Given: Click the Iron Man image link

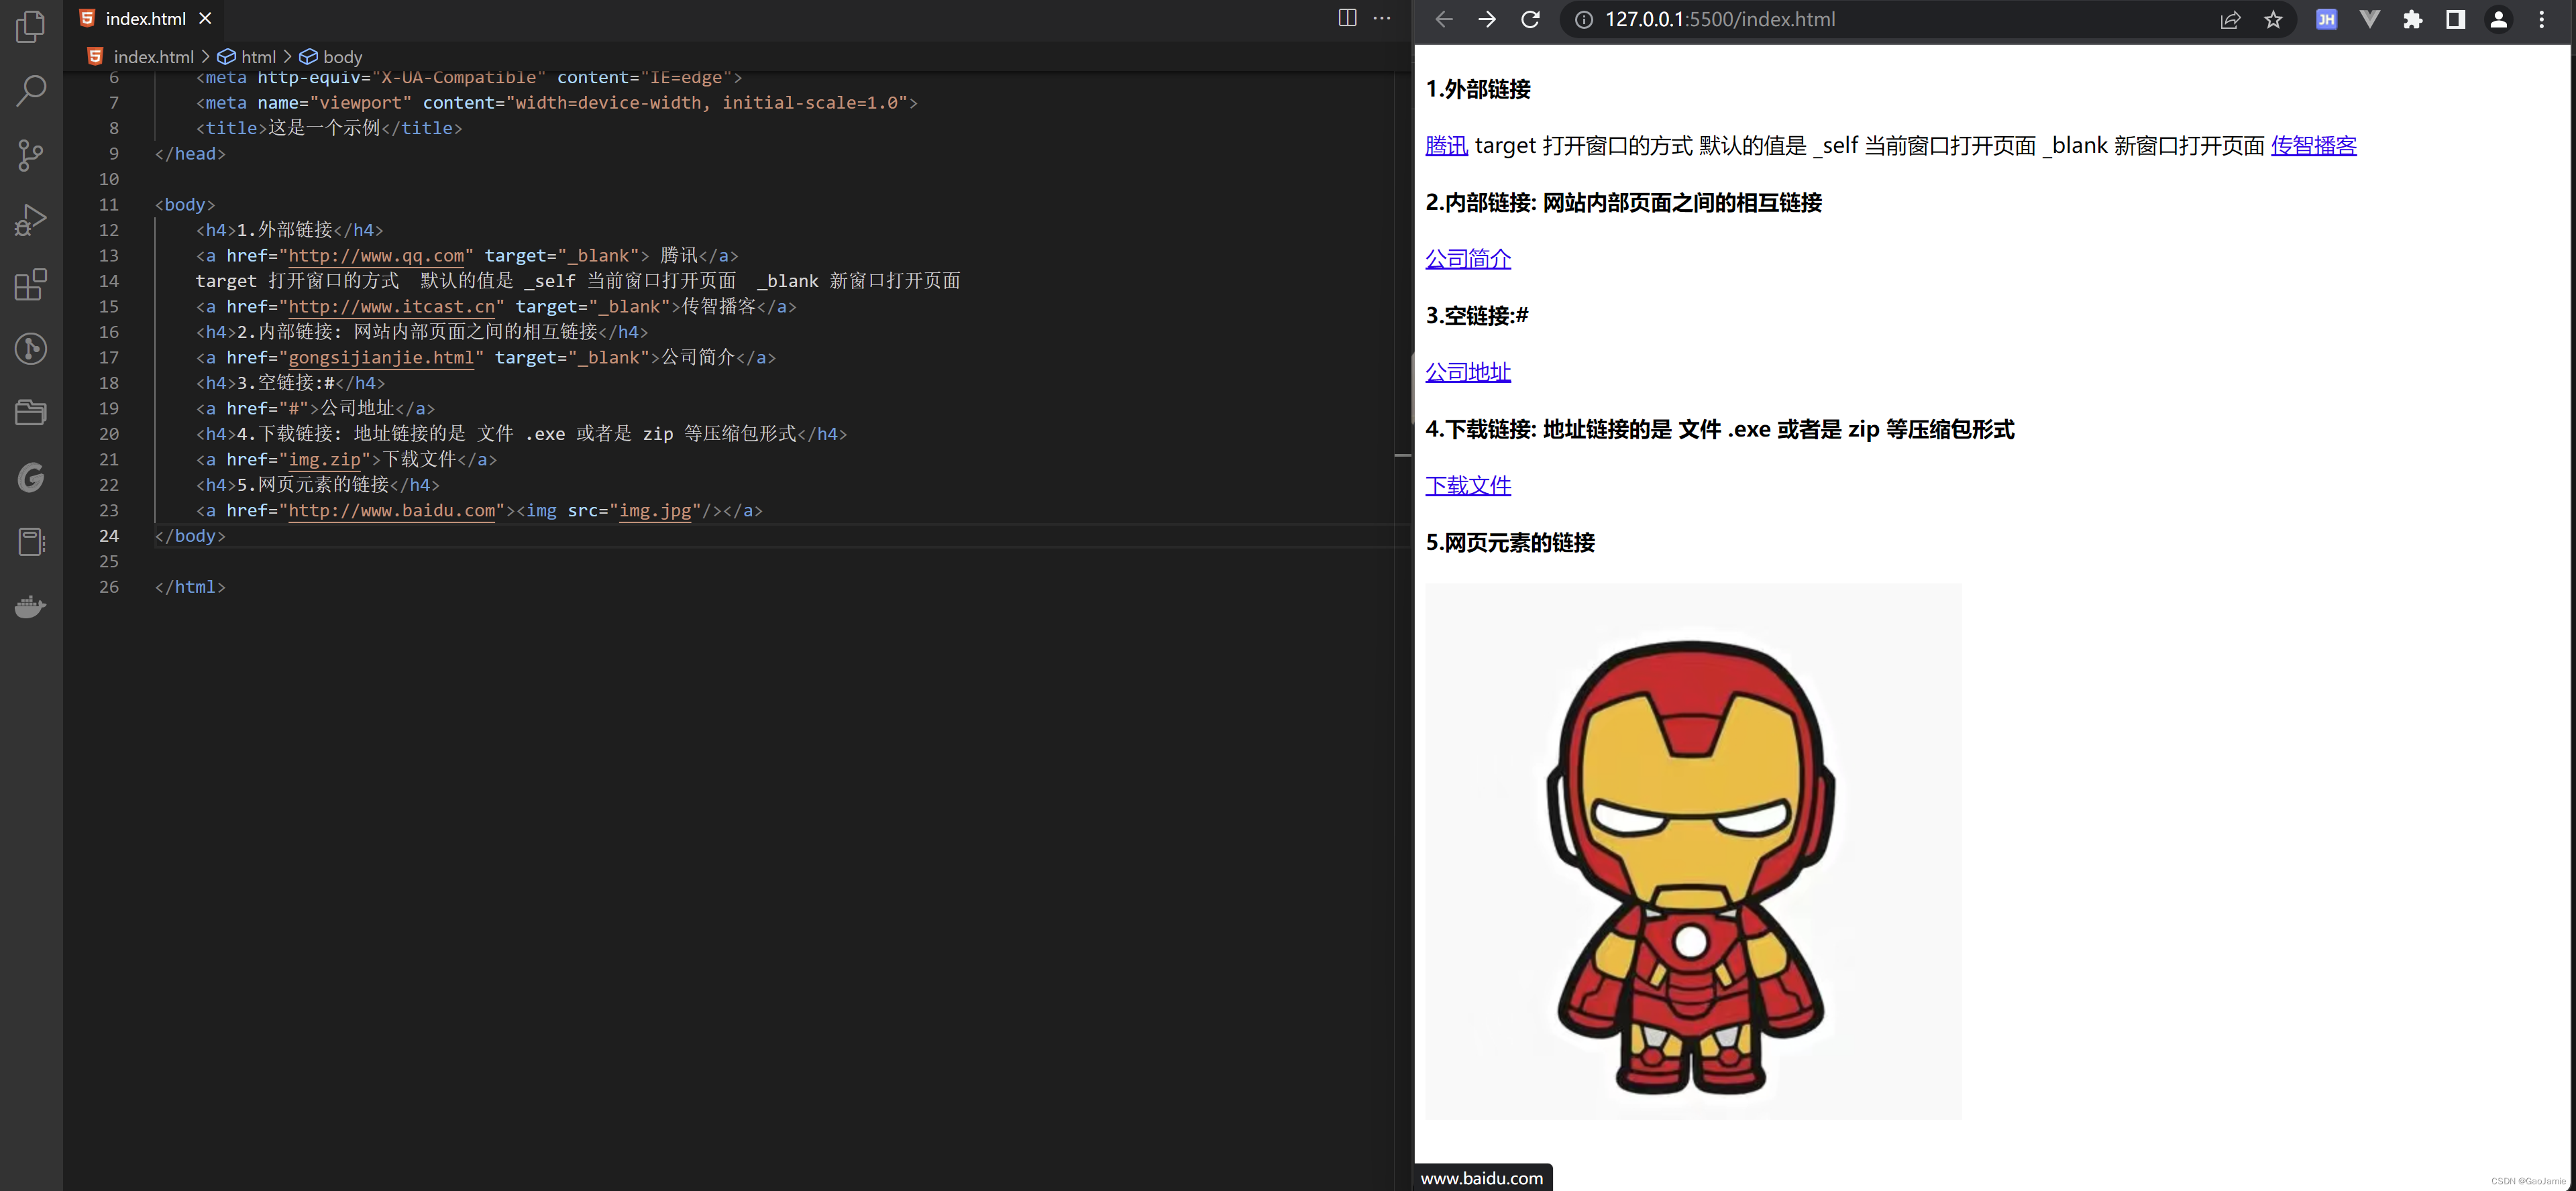Looking at the screenshot, I should (1693, 851).
